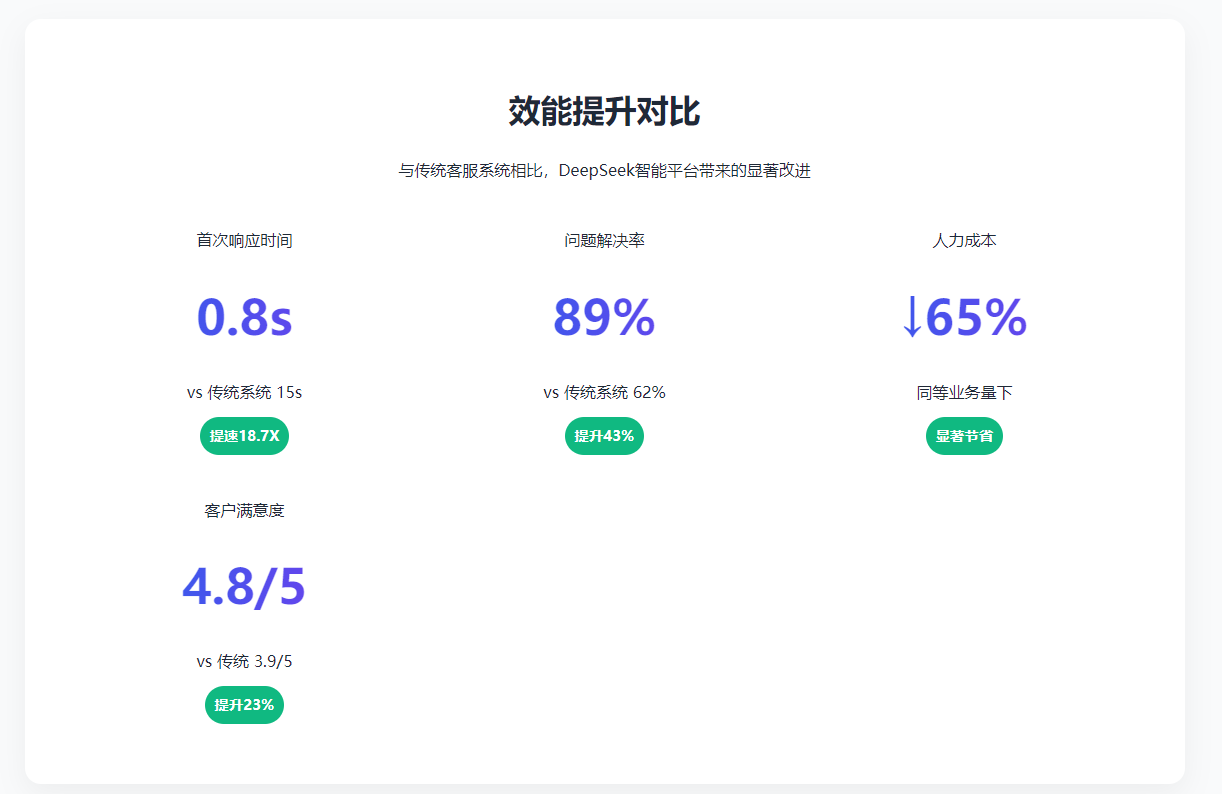Click the 同等业务量下 caption

(964, 393)
